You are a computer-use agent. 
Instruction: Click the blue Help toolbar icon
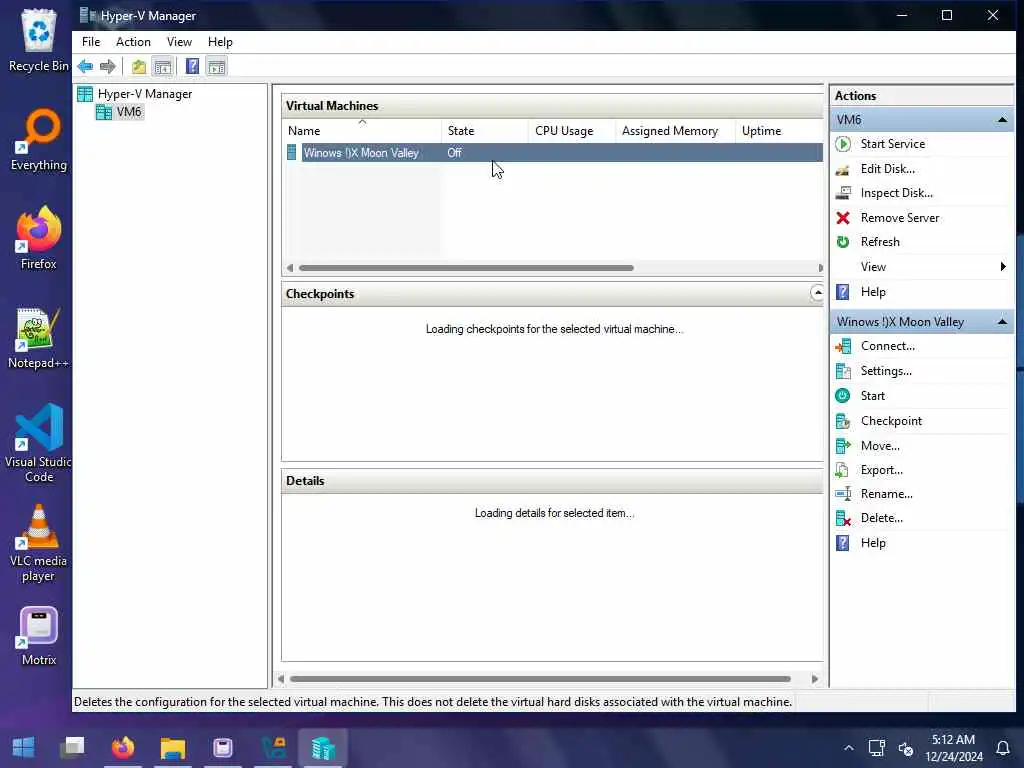(x=192, y=66)
